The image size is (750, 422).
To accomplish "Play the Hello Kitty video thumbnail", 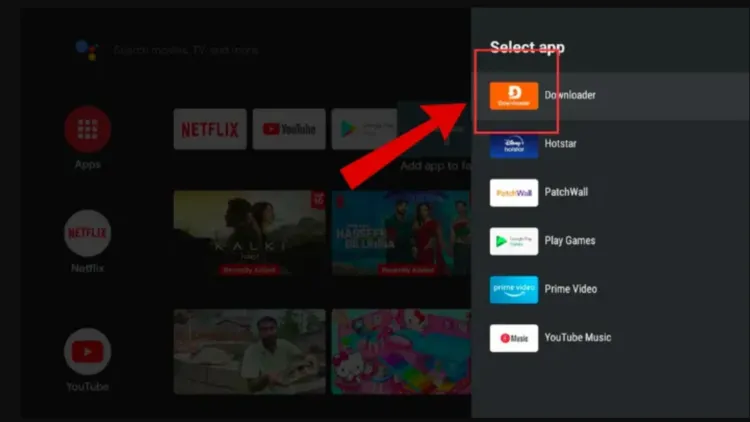I will coord(401,352).
